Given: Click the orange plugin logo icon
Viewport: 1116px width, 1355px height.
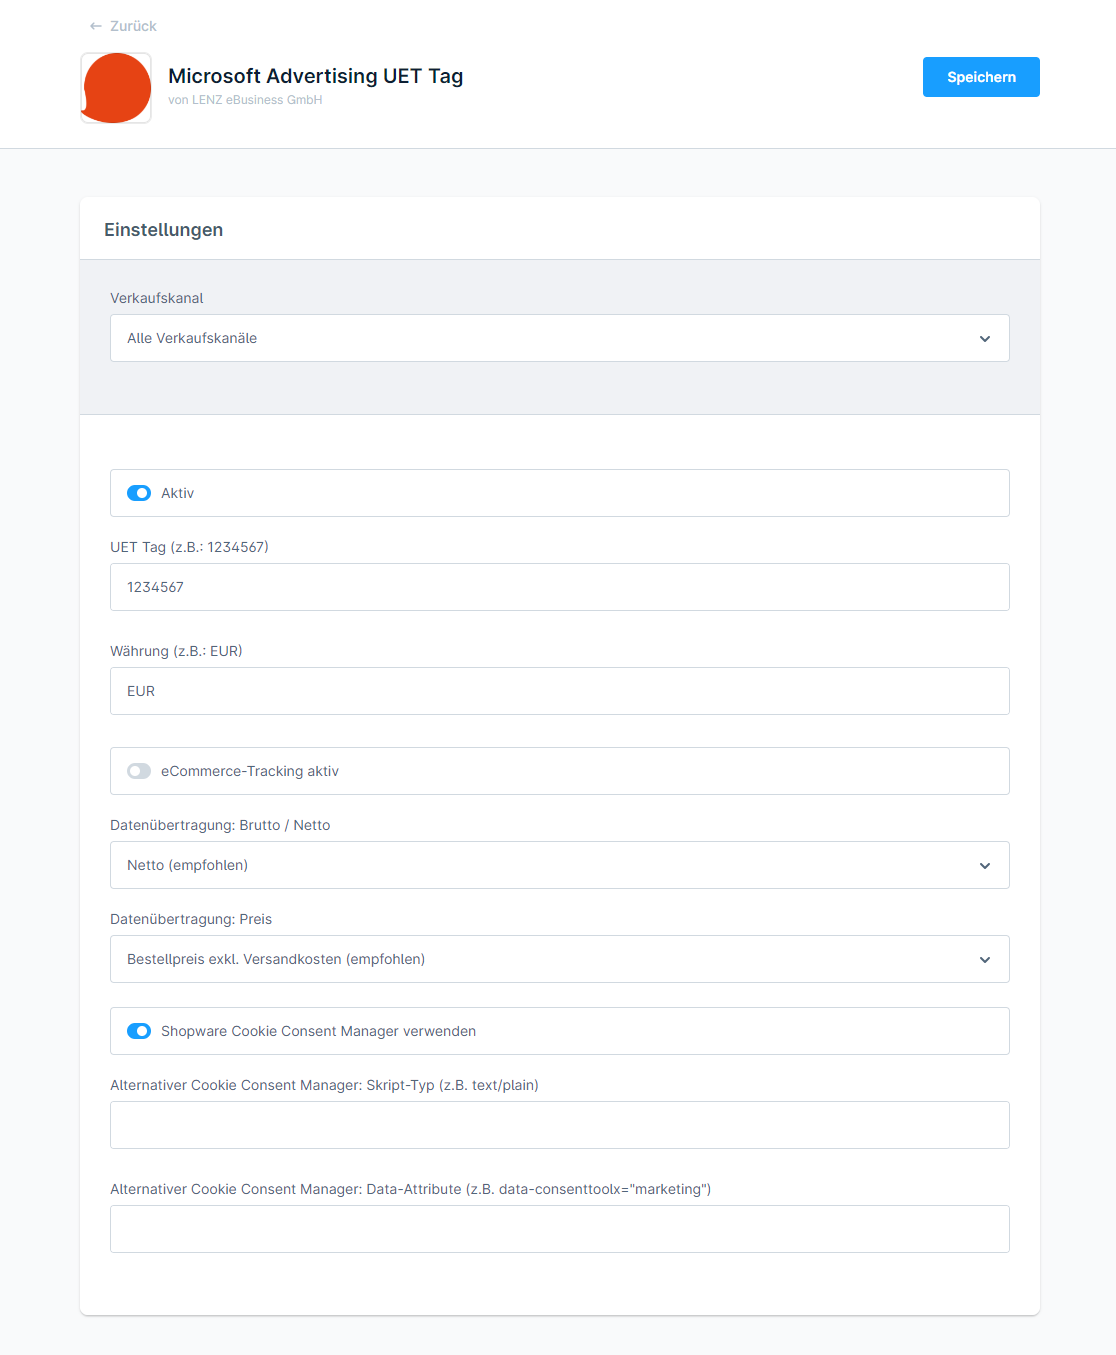Looking at the screenshot, I should pyautogui.click(x=116, y=88).
